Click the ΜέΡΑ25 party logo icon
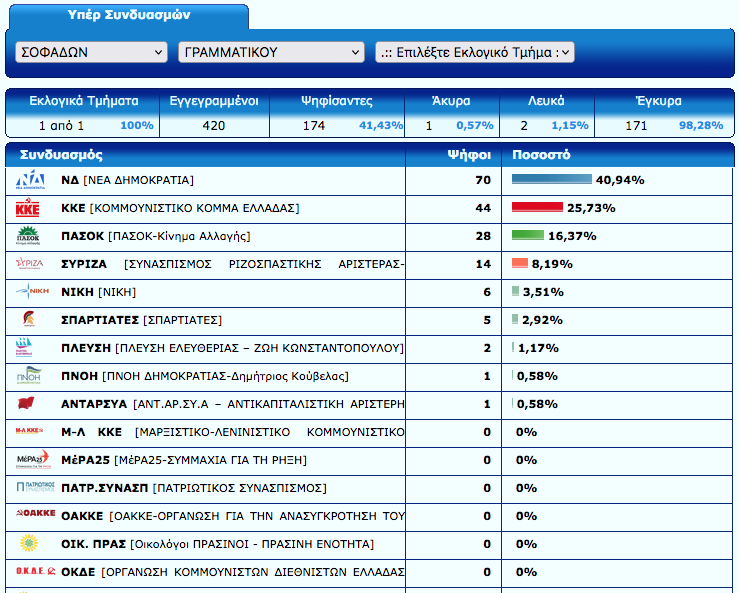739x593 pixels. 27,460
